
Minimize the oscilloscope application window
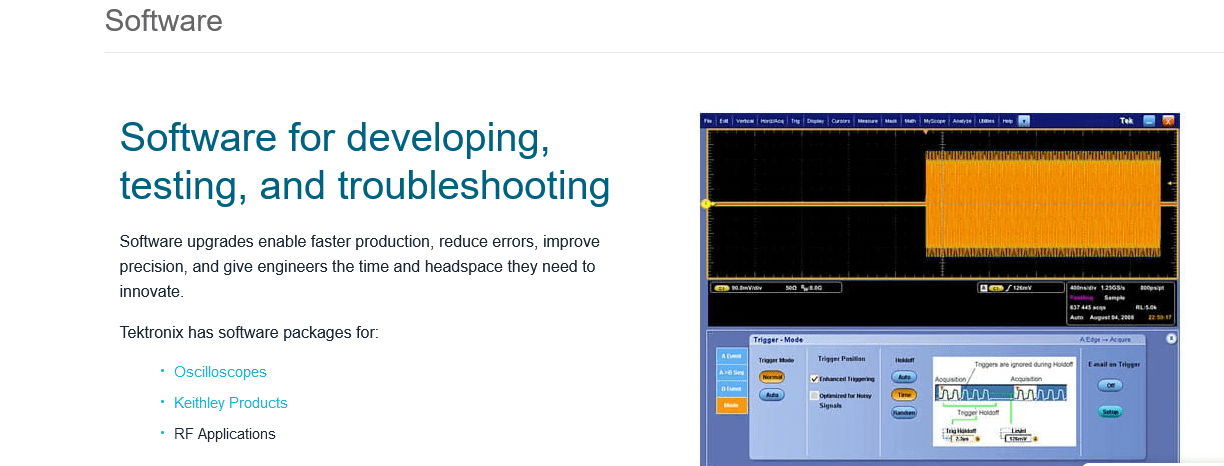[1149, 120]
